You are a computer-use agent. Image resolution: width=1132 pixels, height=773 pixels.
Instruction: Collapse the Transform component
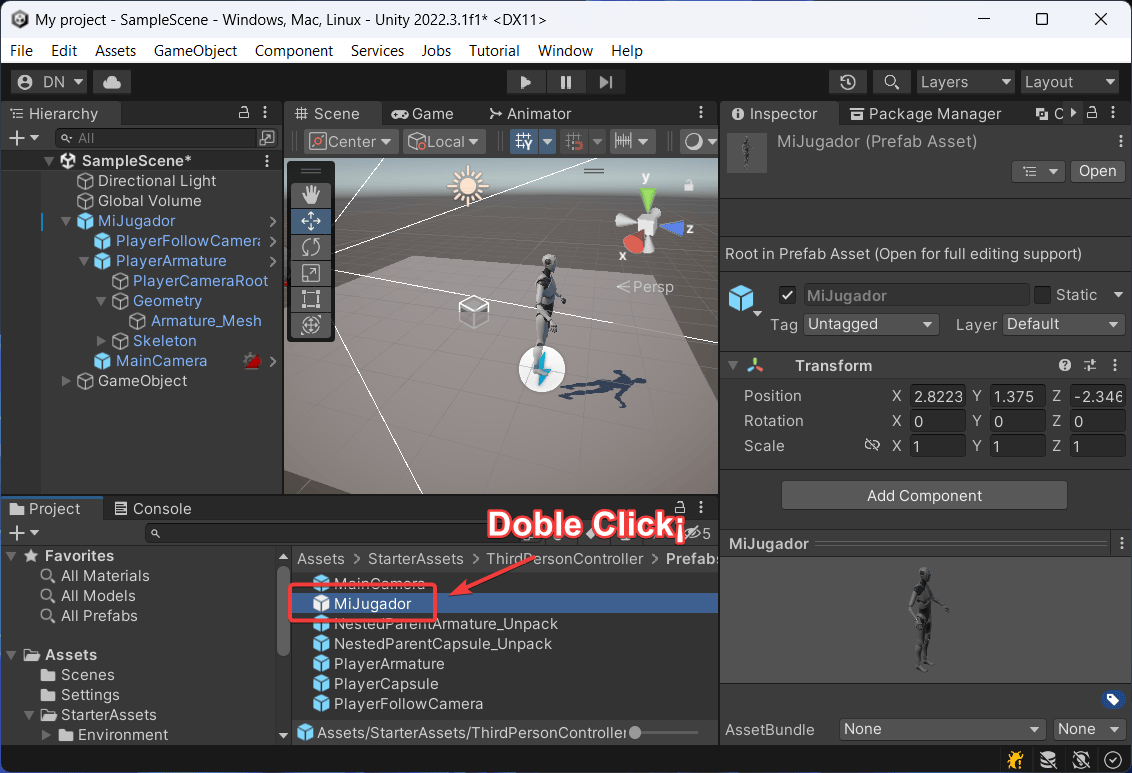click(x=733, y=365)
